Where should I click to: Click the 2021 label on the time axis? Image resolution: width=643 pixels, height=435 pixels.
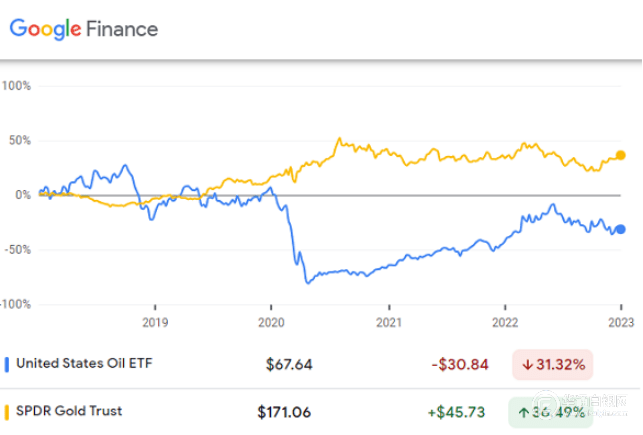[388, 322]
